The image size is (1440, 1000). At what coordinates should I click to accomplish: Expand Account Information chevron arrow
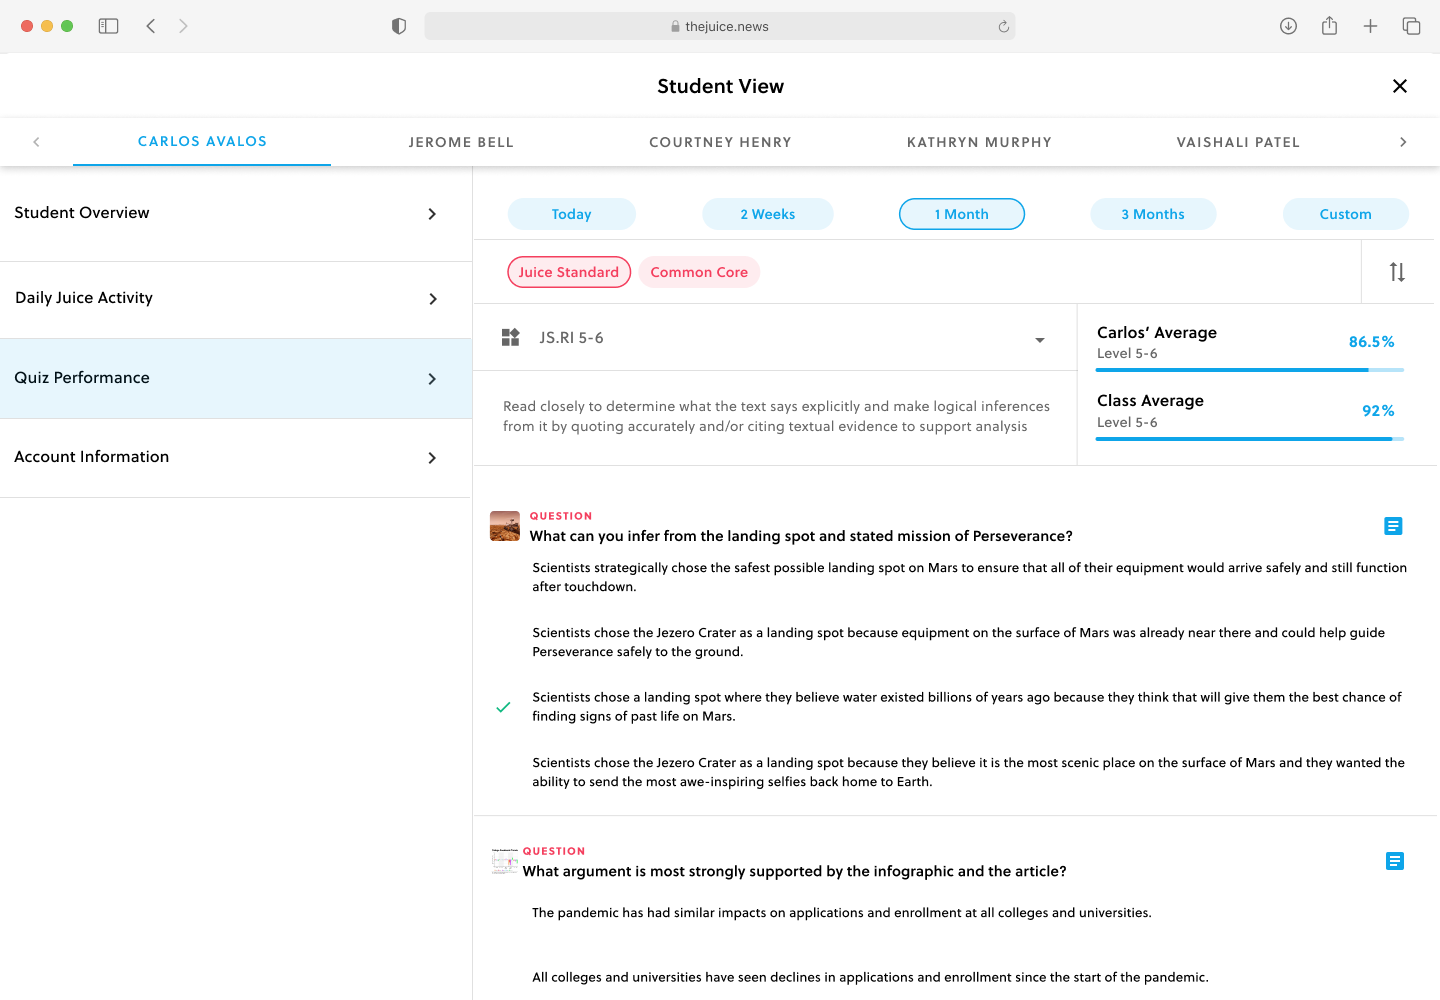coord(432,458)
